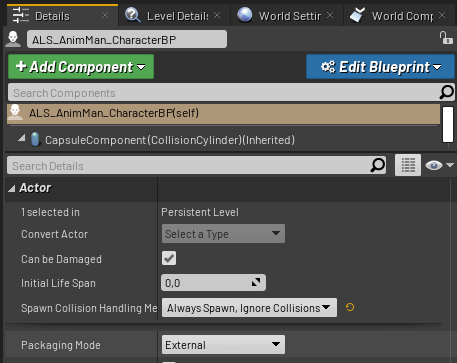
Task: Close the World Composition tab
Action: [442, 15]
